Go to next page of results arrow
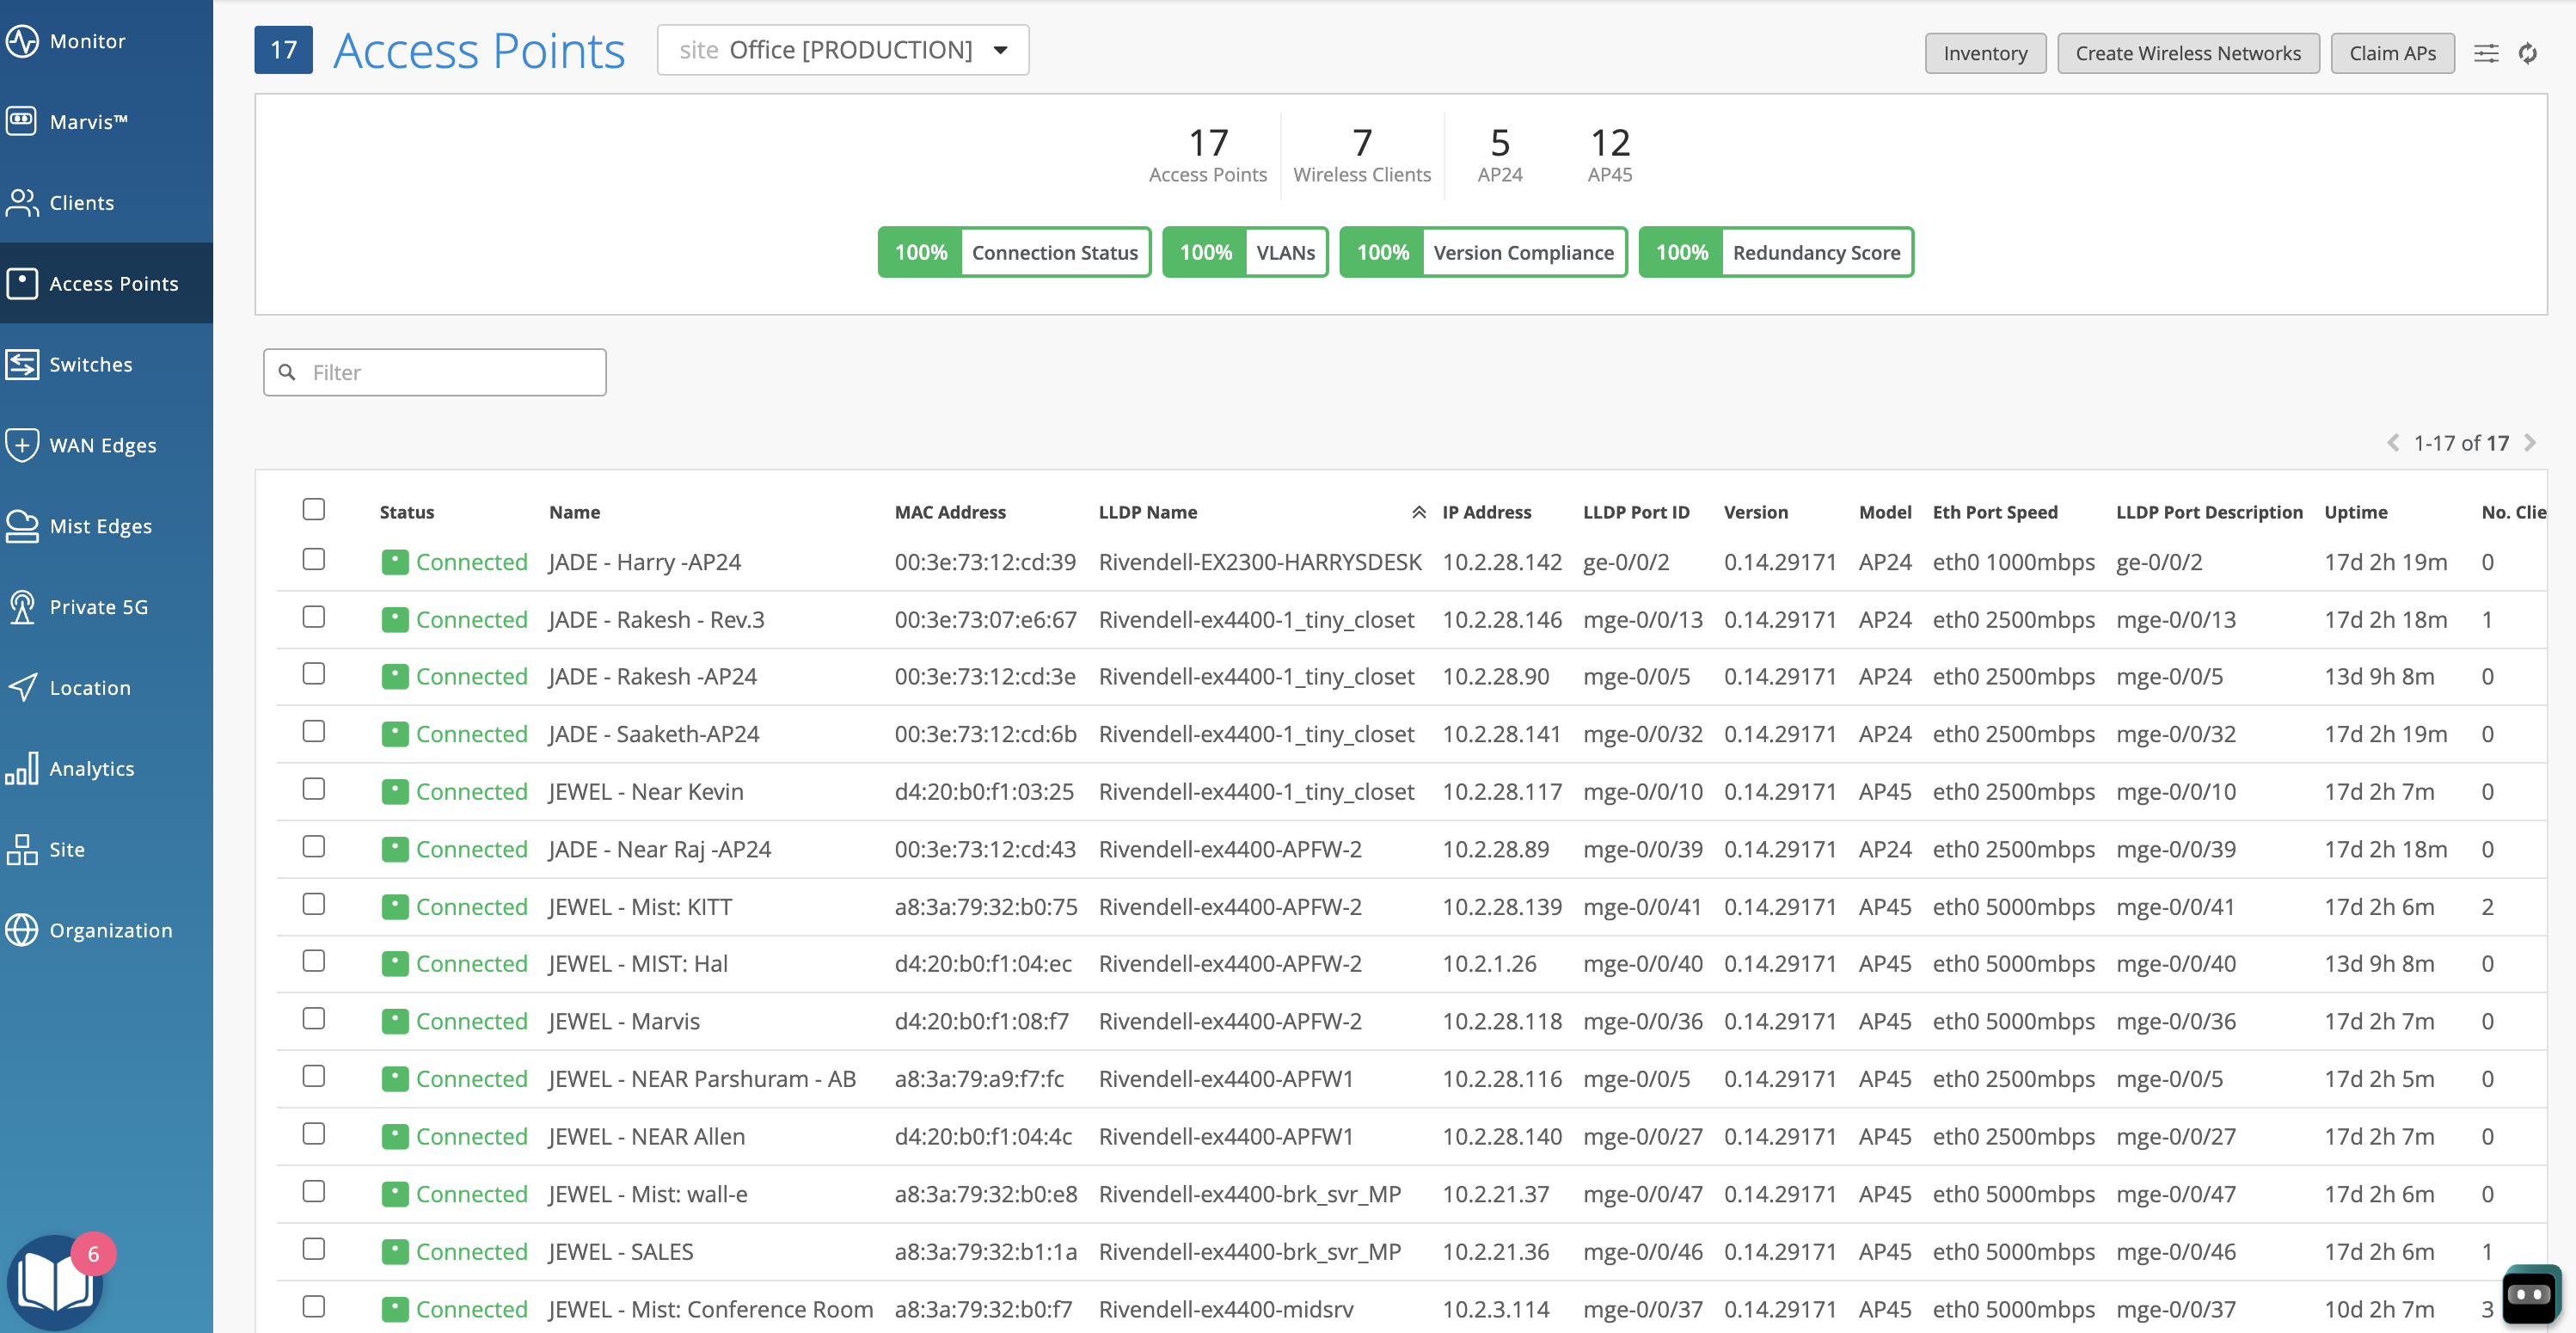Image resolution: width=2576 pixels, height=1333 pixels. point(2530,443)
